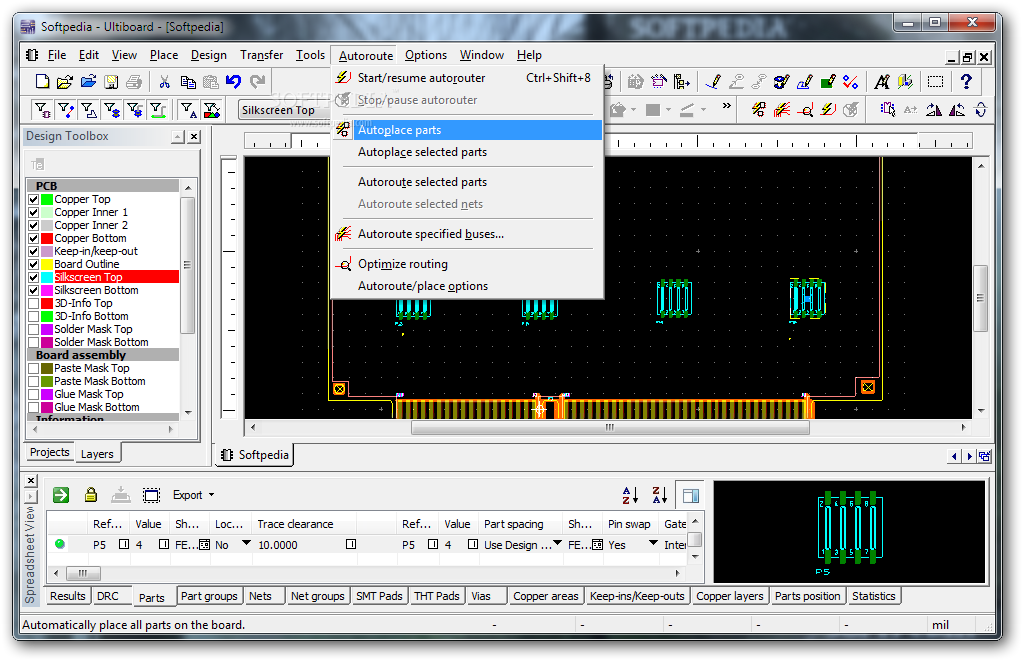Enable the 3D-Info Top layer
1023x661 pixels.
[34, 303]
